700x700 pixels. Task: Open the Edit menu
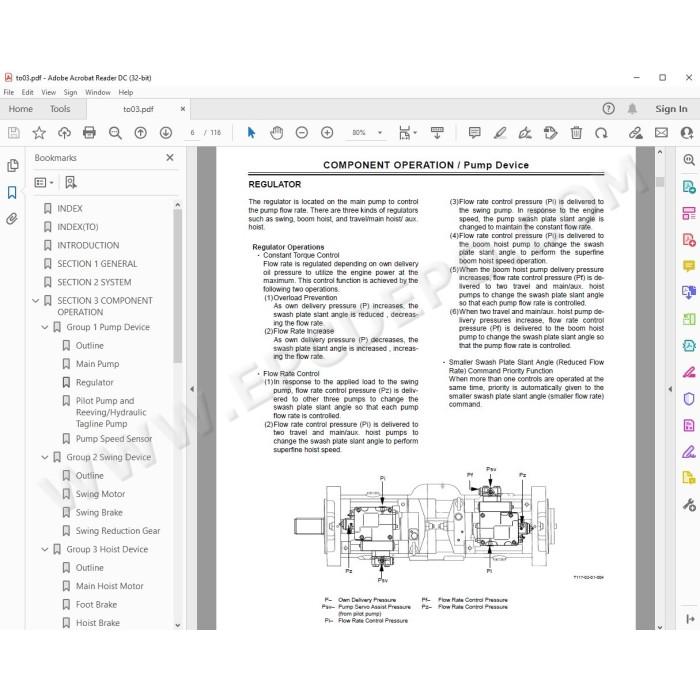28,92
